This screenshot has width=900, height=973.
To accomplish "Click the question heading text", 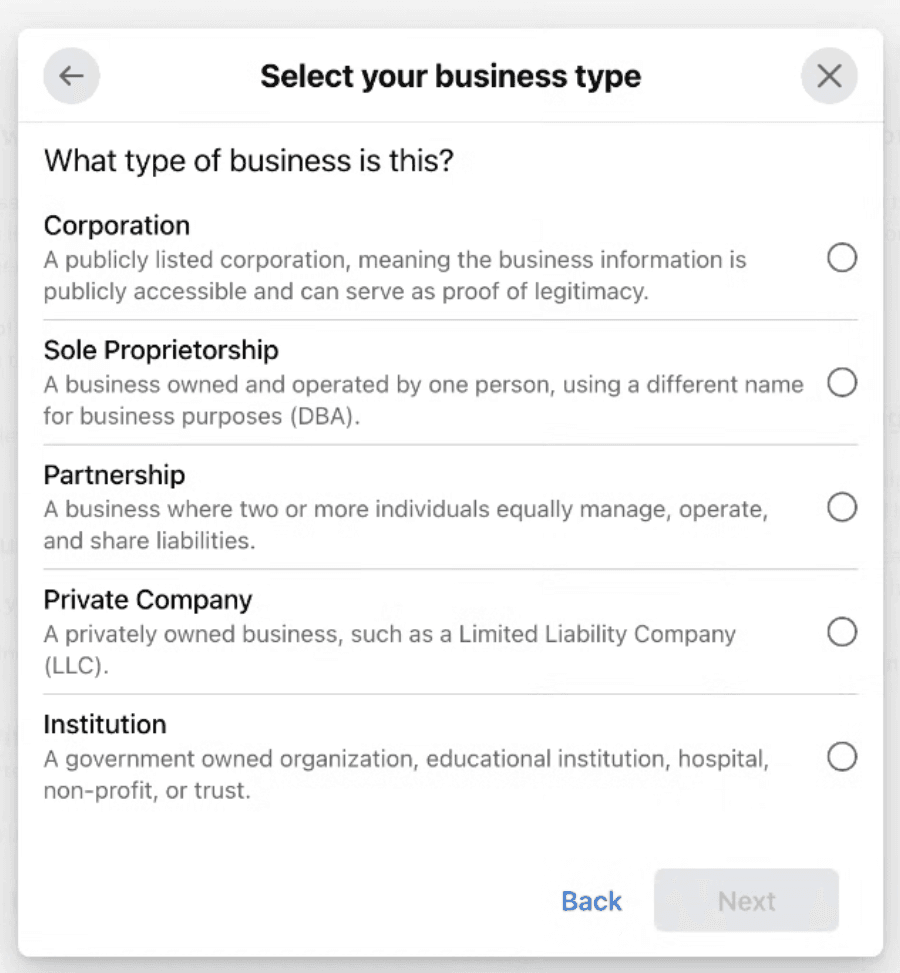I will tap(247, 160).
